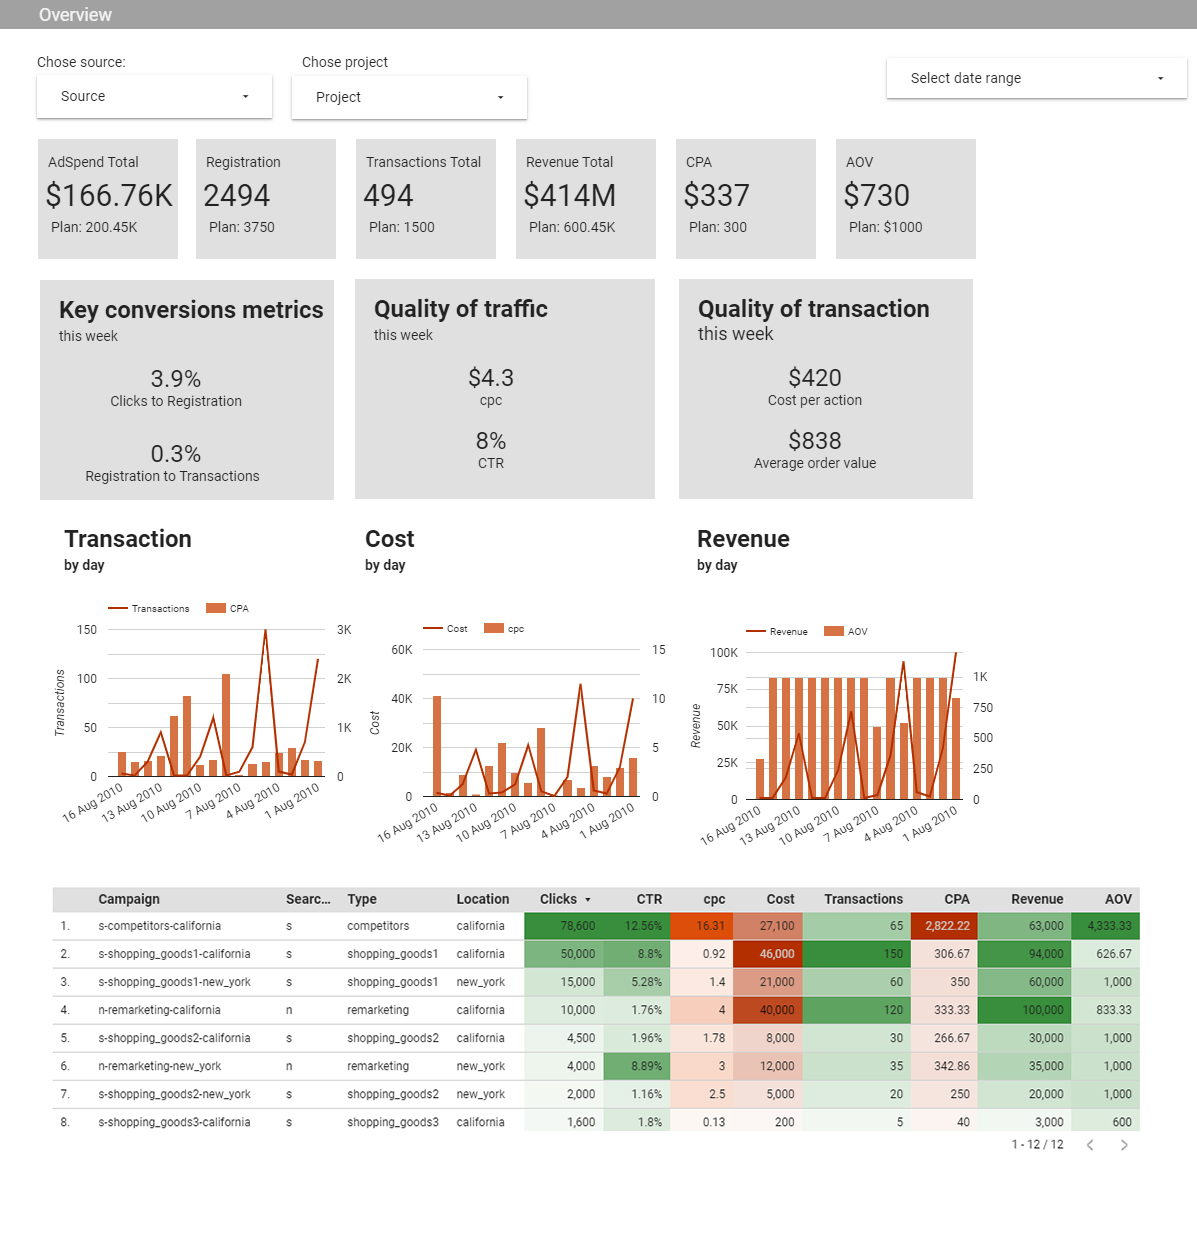Select the $420 Cost per action metric
1197x1250 pixels.
[815, 387]
